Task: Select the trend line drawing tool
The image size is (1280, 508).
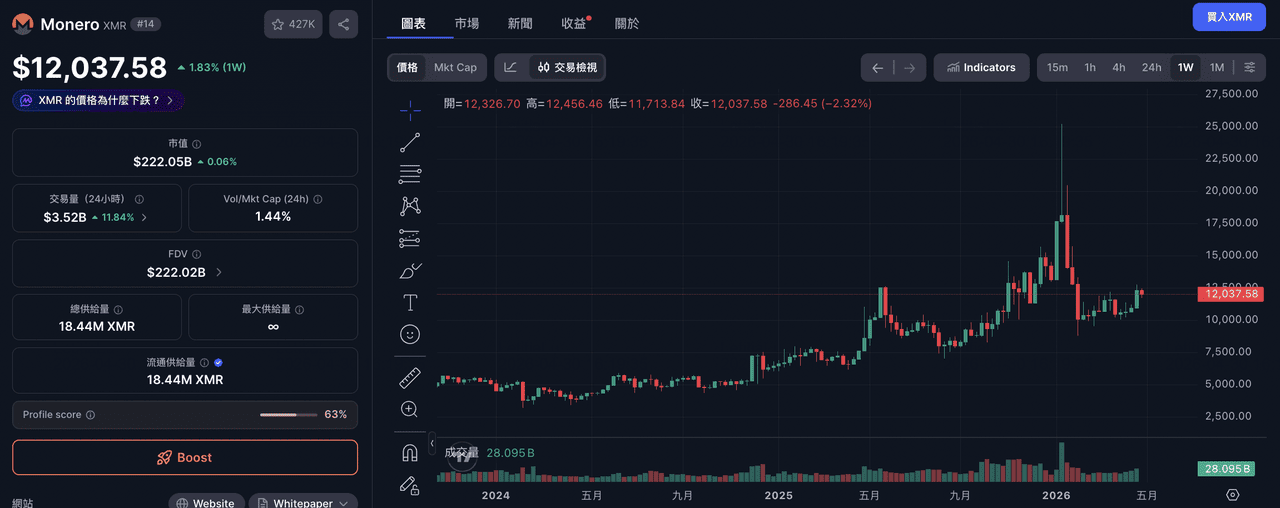Action: tap(410, 142)
